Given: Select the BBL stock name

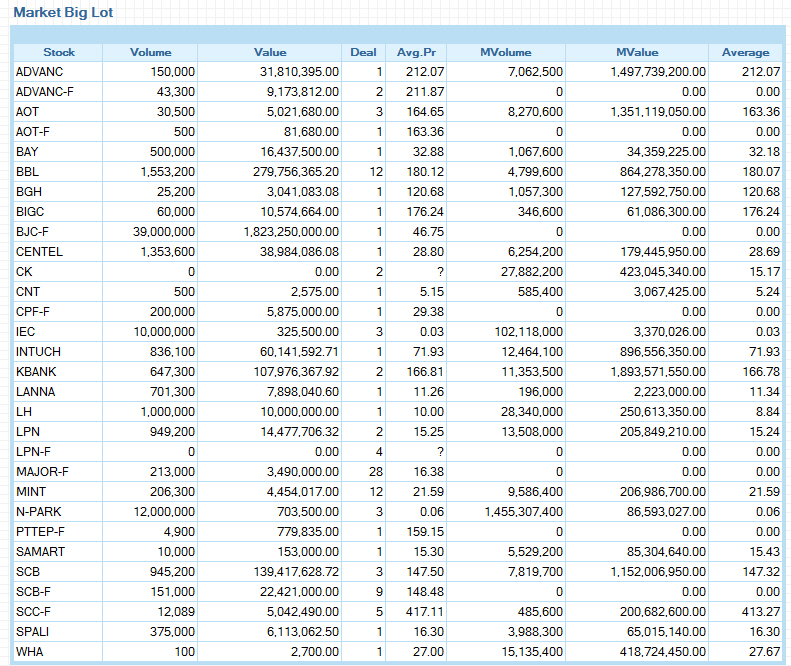Looking at the screenshot, I should 27,172.
